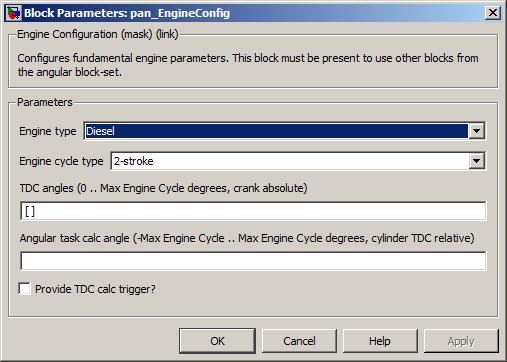The width and height of the screenshot is (507, 362).
Task: Click the Simulink block icon in title bar
Action: (x=13, y=13)
